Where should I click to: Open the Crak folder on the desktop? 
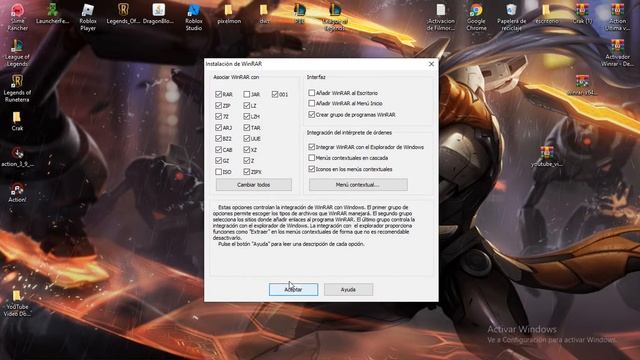coord(17,121)
